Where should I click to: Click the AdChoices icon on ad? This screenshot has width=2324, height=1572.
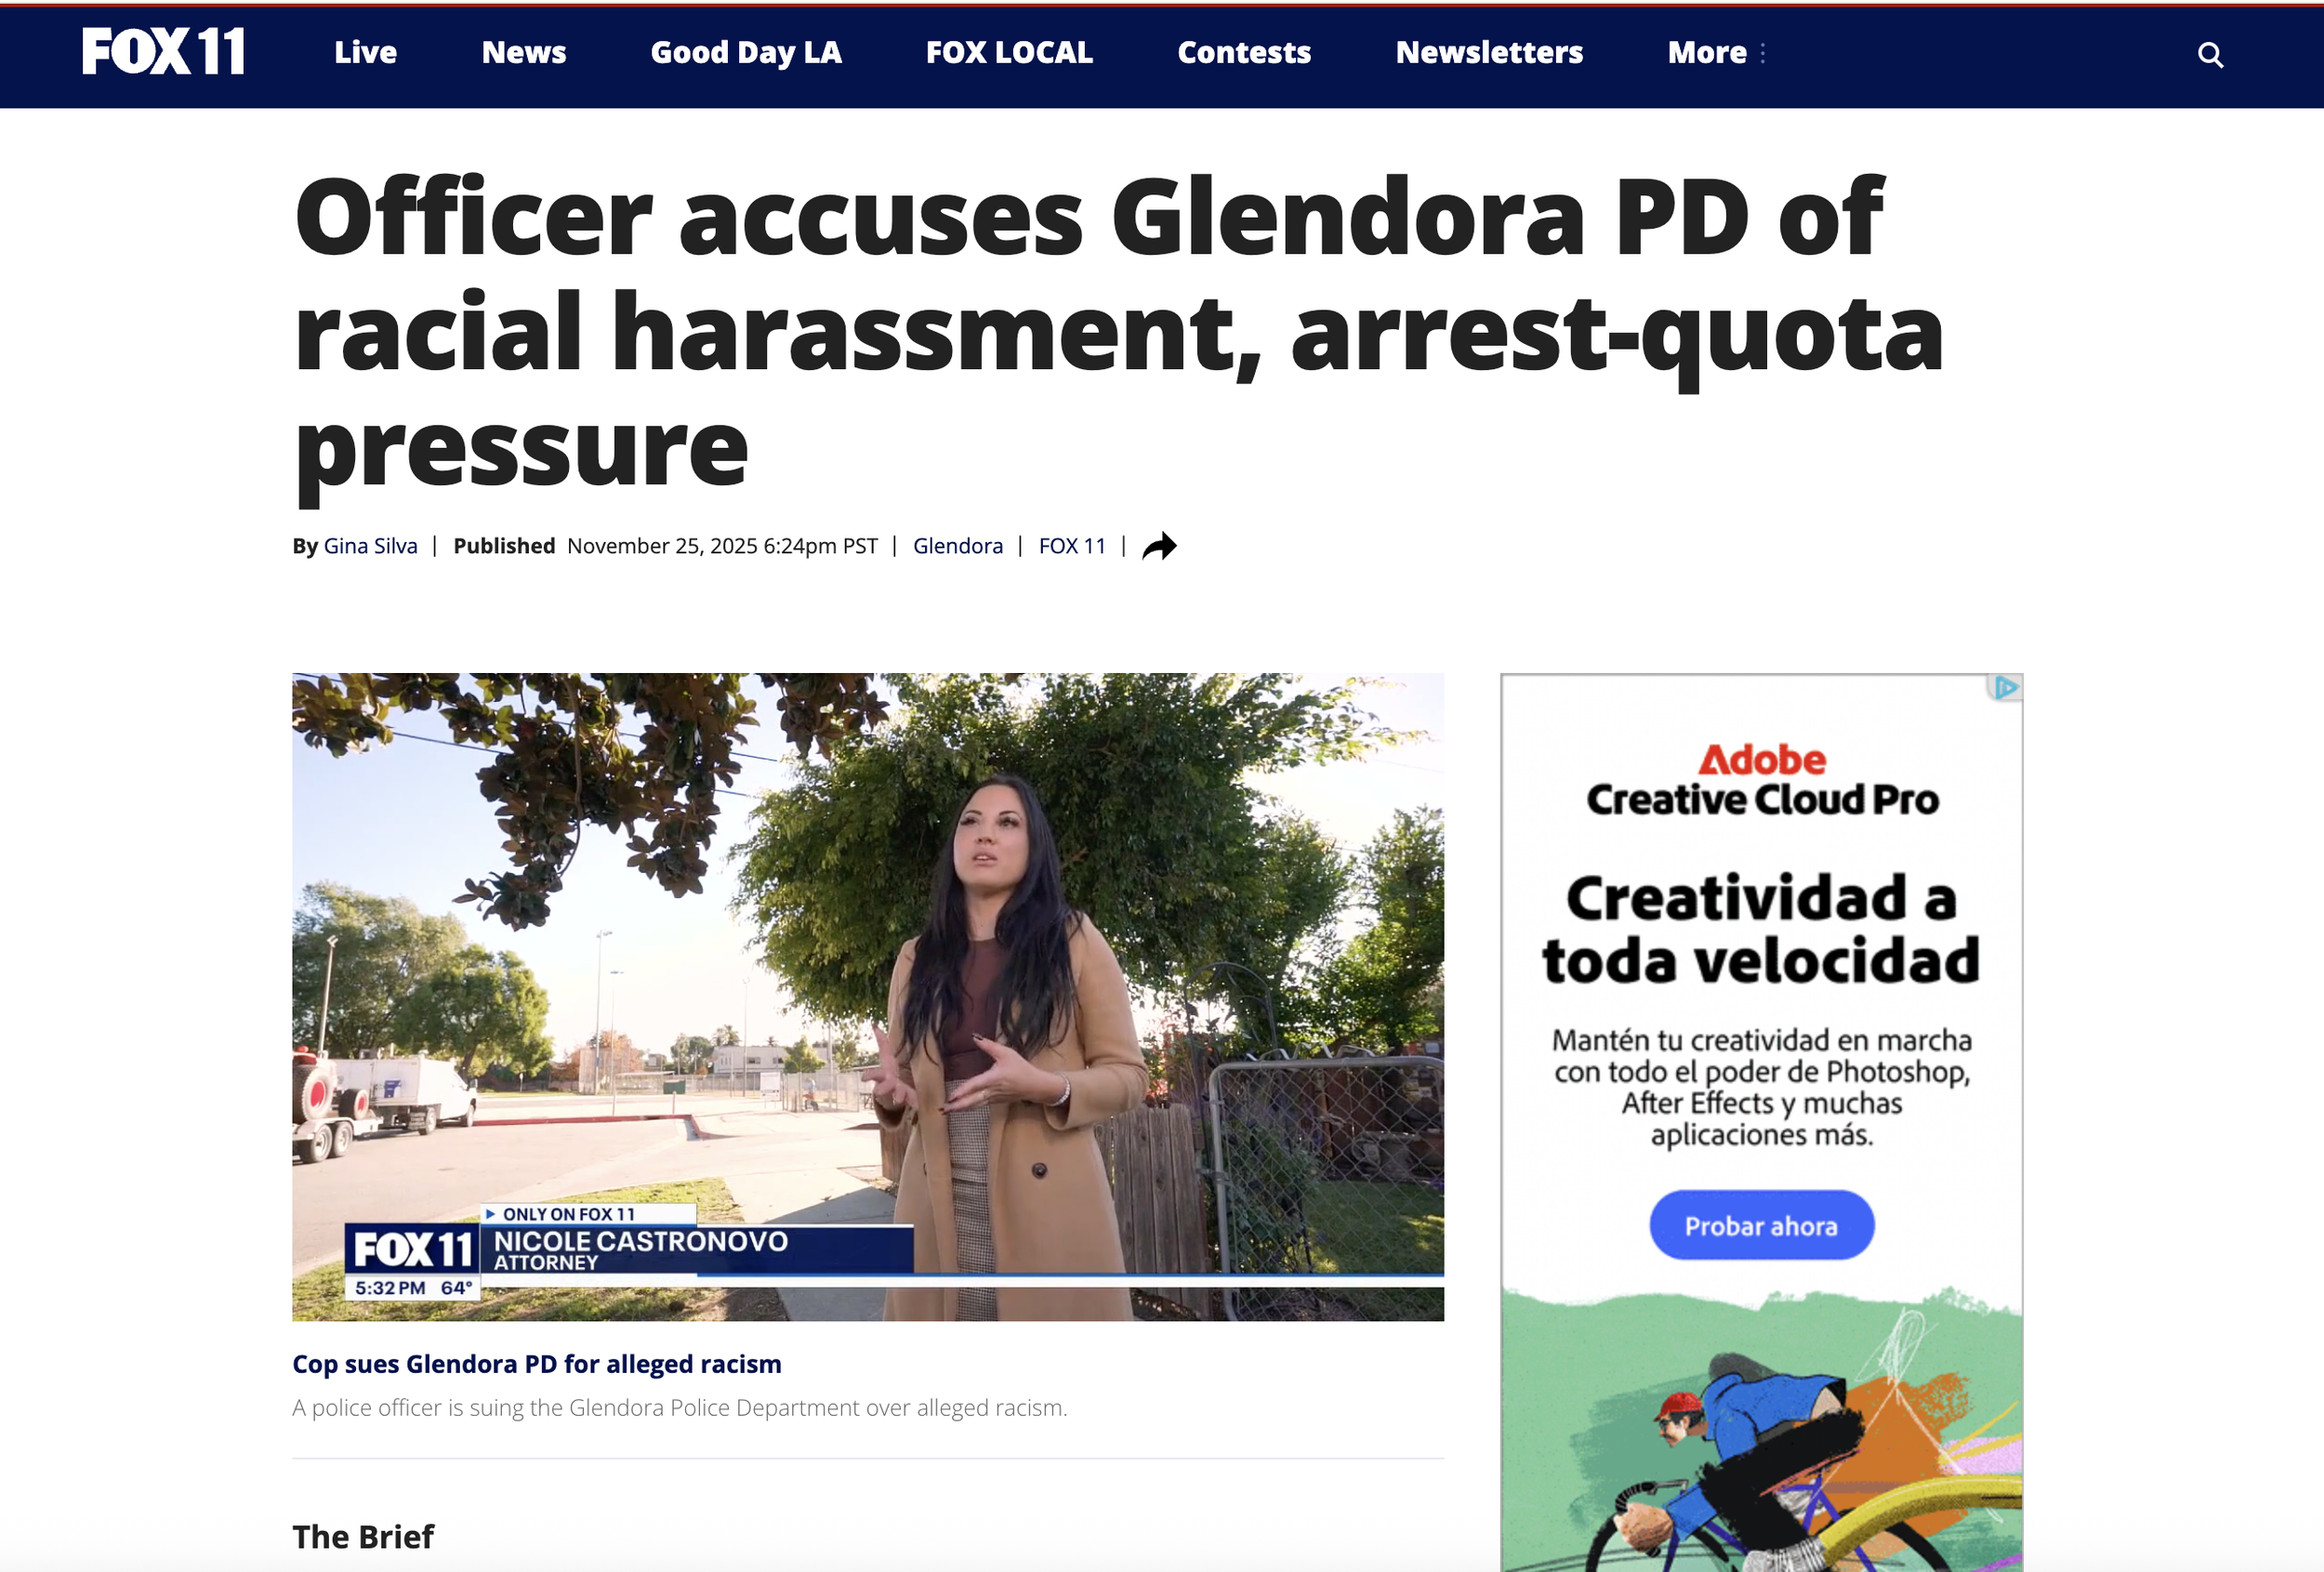tap(2005, 688)
